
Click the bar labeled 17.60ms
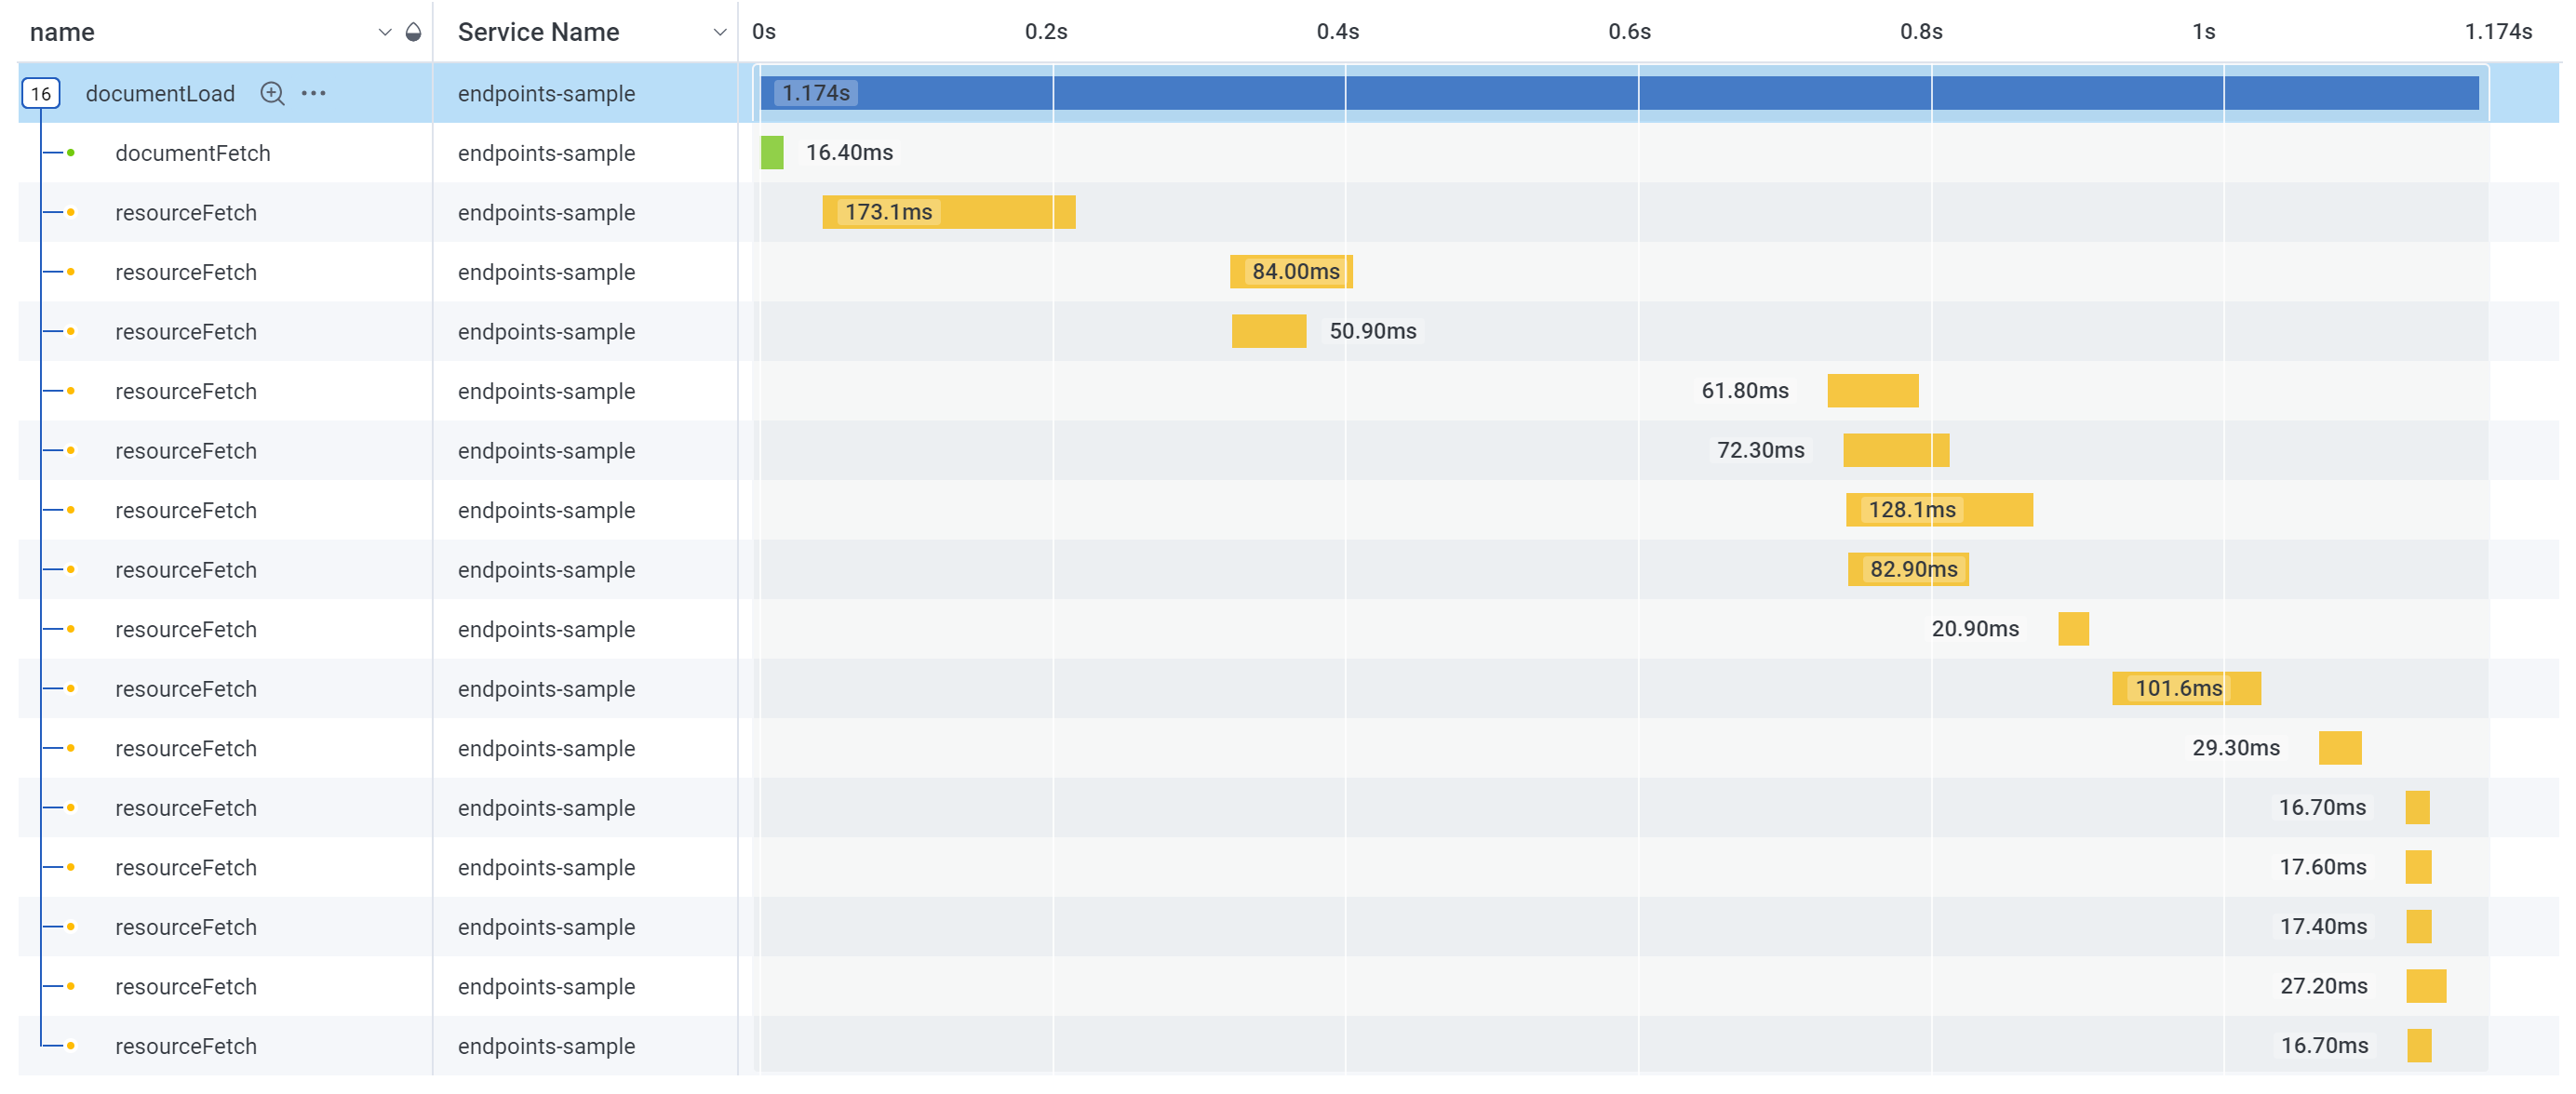(2418, 867)
